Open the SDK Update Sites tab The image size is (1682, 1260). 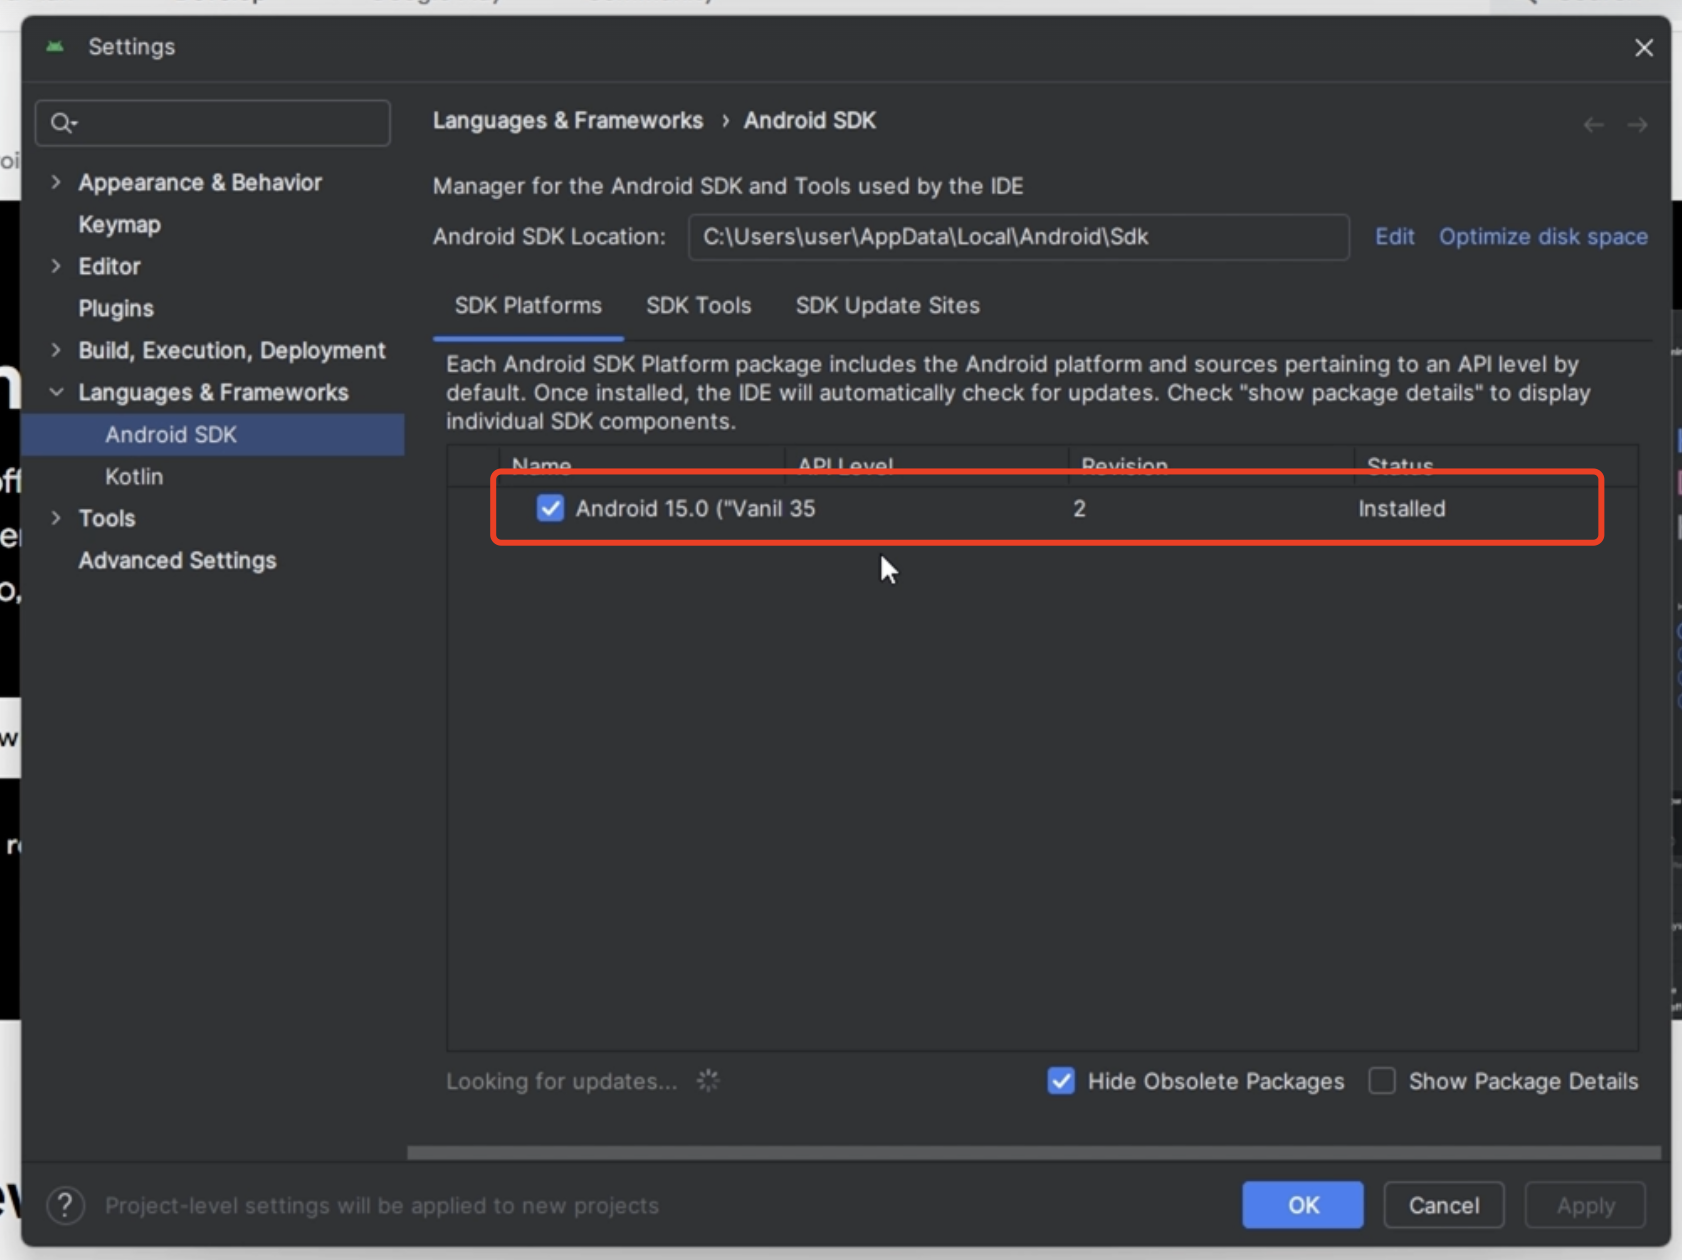tap(887, 306)
